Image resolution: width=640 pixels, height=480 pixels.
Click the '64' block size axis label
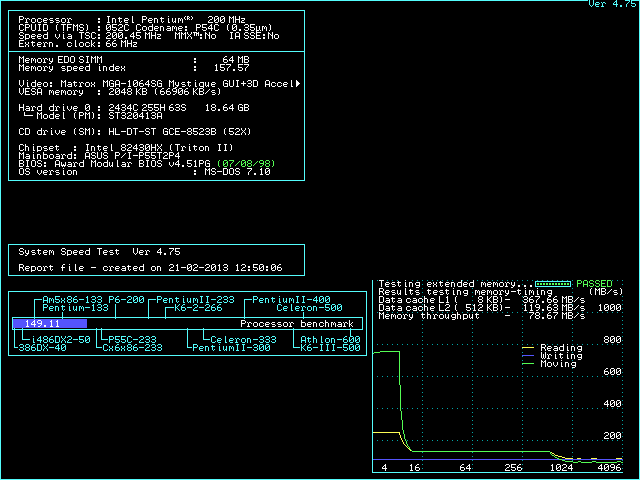click(465, 468)
